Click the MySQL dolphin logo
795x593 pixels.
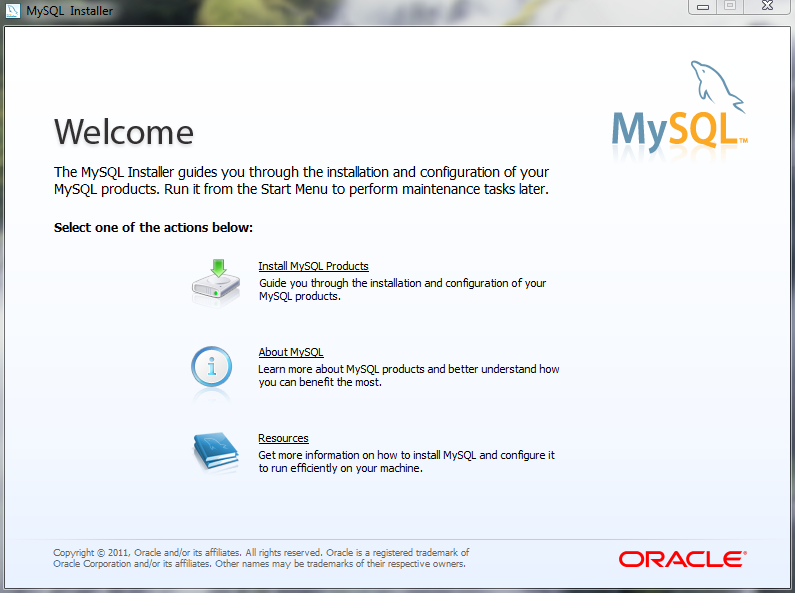click(680, 107)
